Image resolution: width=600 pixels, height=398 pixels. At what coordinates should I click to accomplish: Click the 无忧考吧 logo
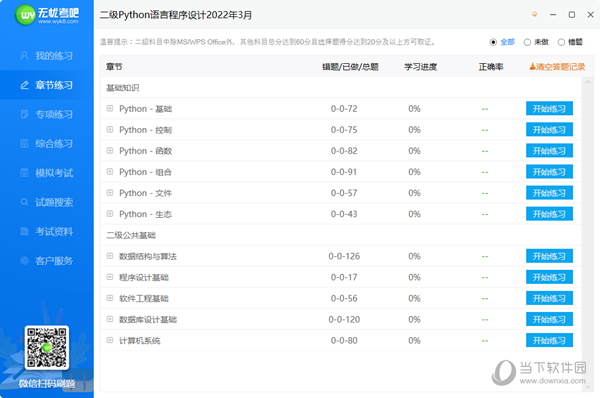coord(47,15)
